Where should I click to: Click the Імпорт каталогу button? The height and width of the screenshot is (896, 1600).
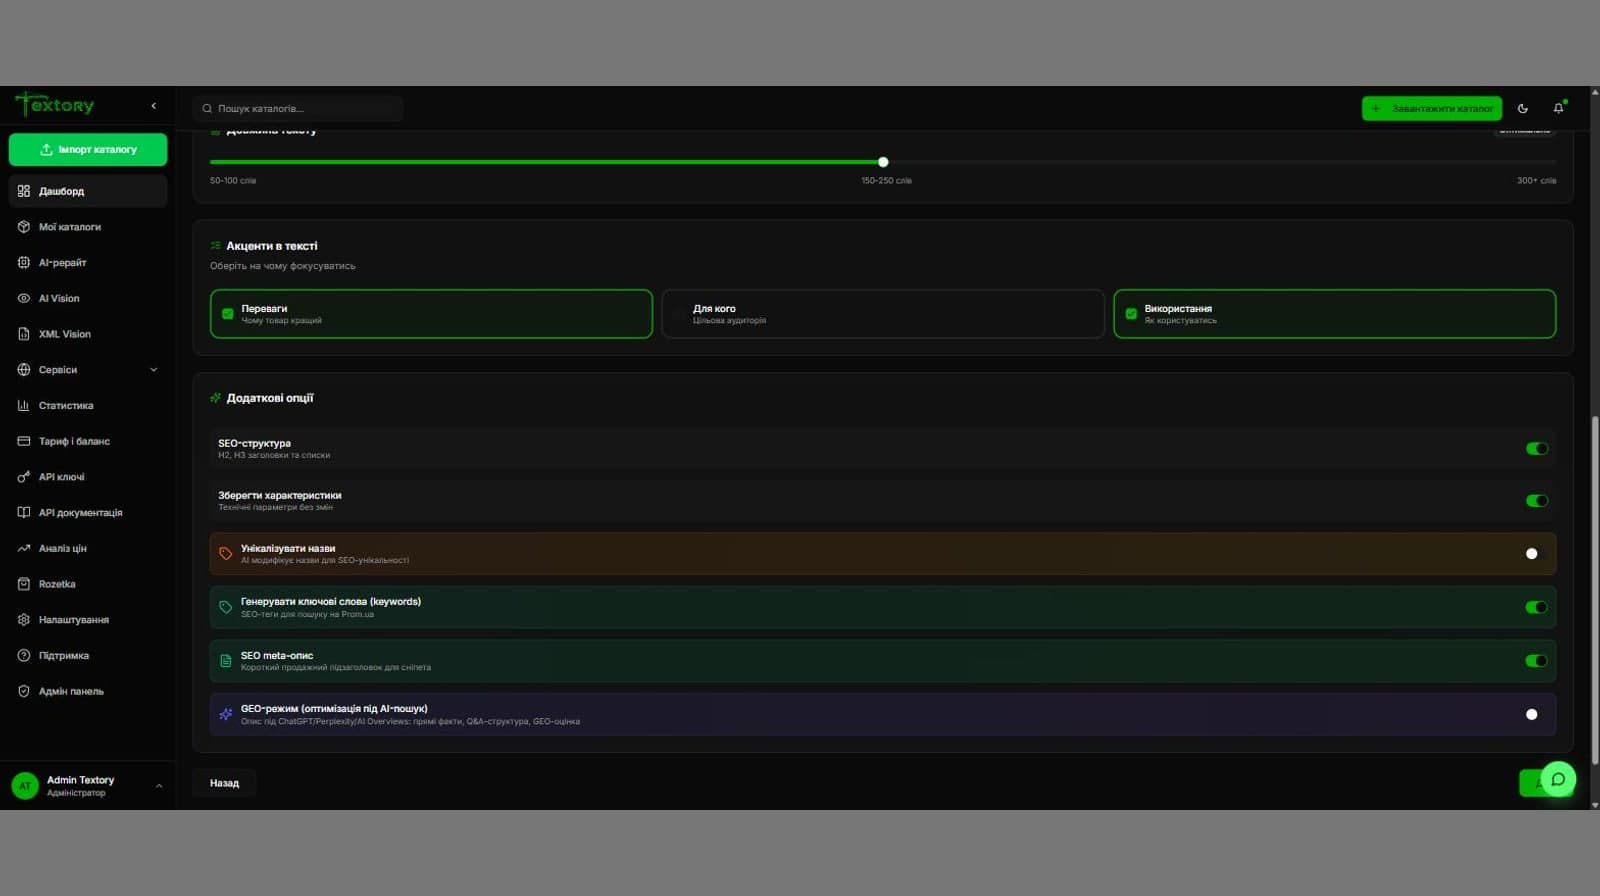point(88,149)
